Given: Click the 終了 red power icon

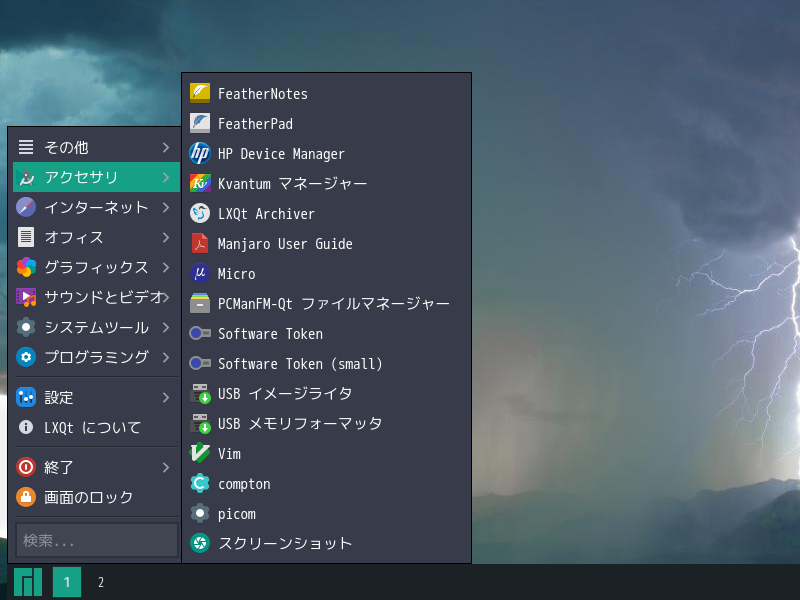Looking at the screenshot, I should pyautogui.click(x=26, y=467).
